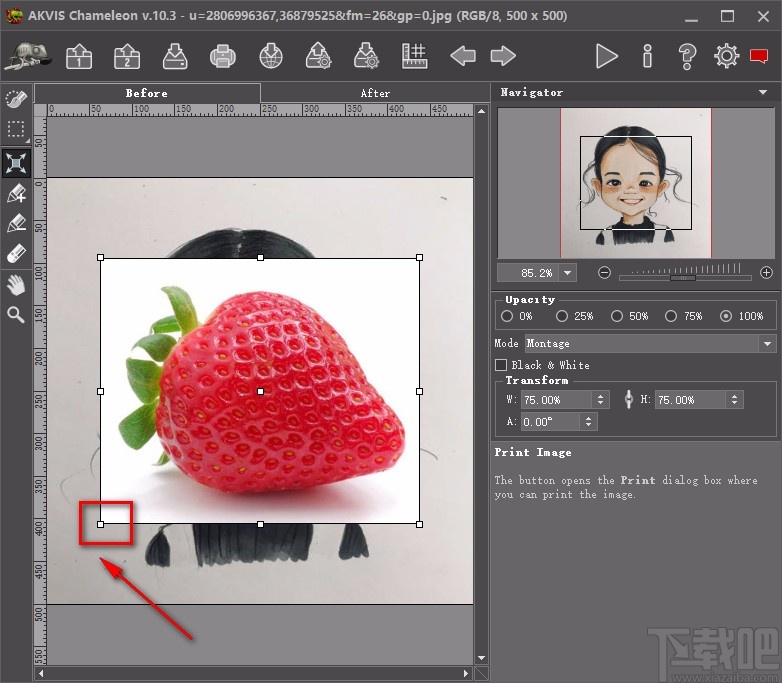Select the brush tool at top of toolbox
The width and height of the screenshot is (782, 683).
pyautogui.click(x=16, y=99)
